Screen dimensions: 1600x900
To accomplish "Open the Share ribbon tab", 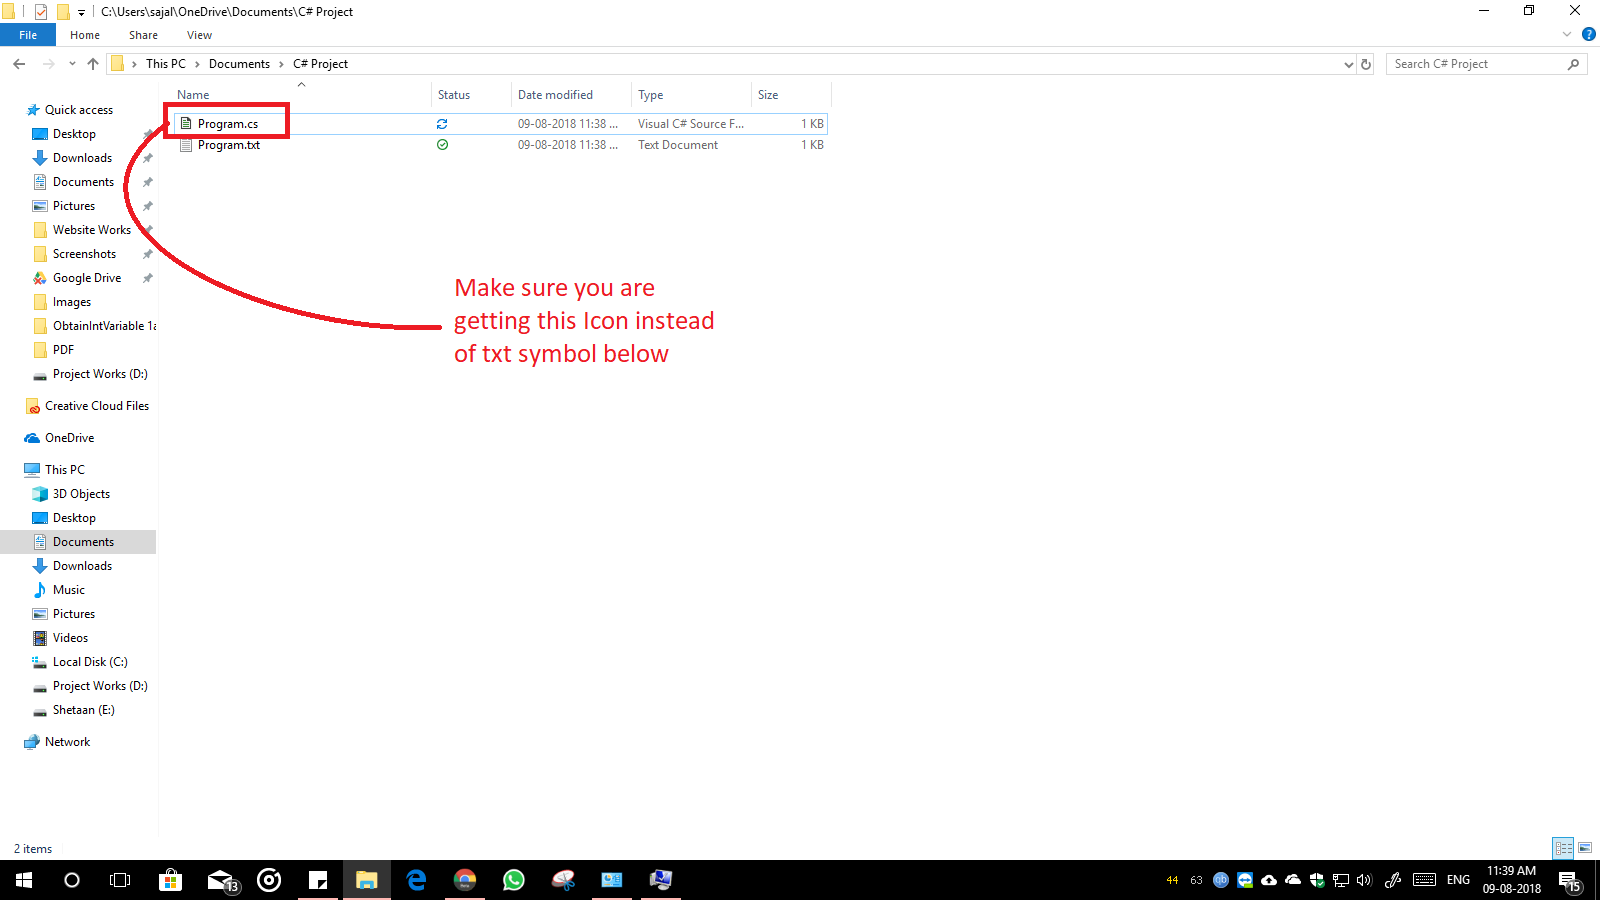I will pos(143,34).
